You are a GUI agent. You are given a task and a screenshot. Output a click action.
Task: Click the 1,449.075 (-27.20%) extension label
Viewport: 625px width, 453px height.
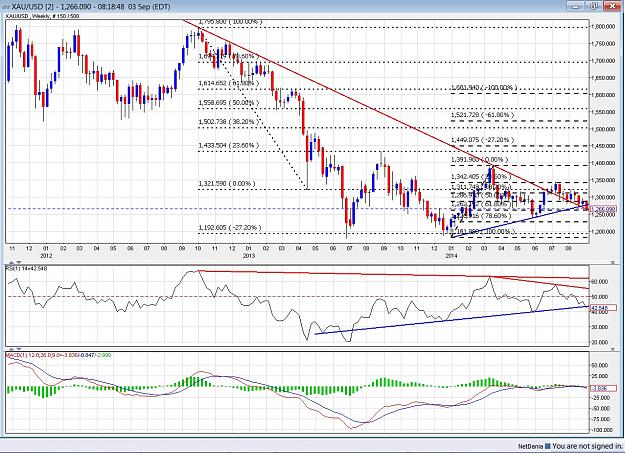[483, 140]
